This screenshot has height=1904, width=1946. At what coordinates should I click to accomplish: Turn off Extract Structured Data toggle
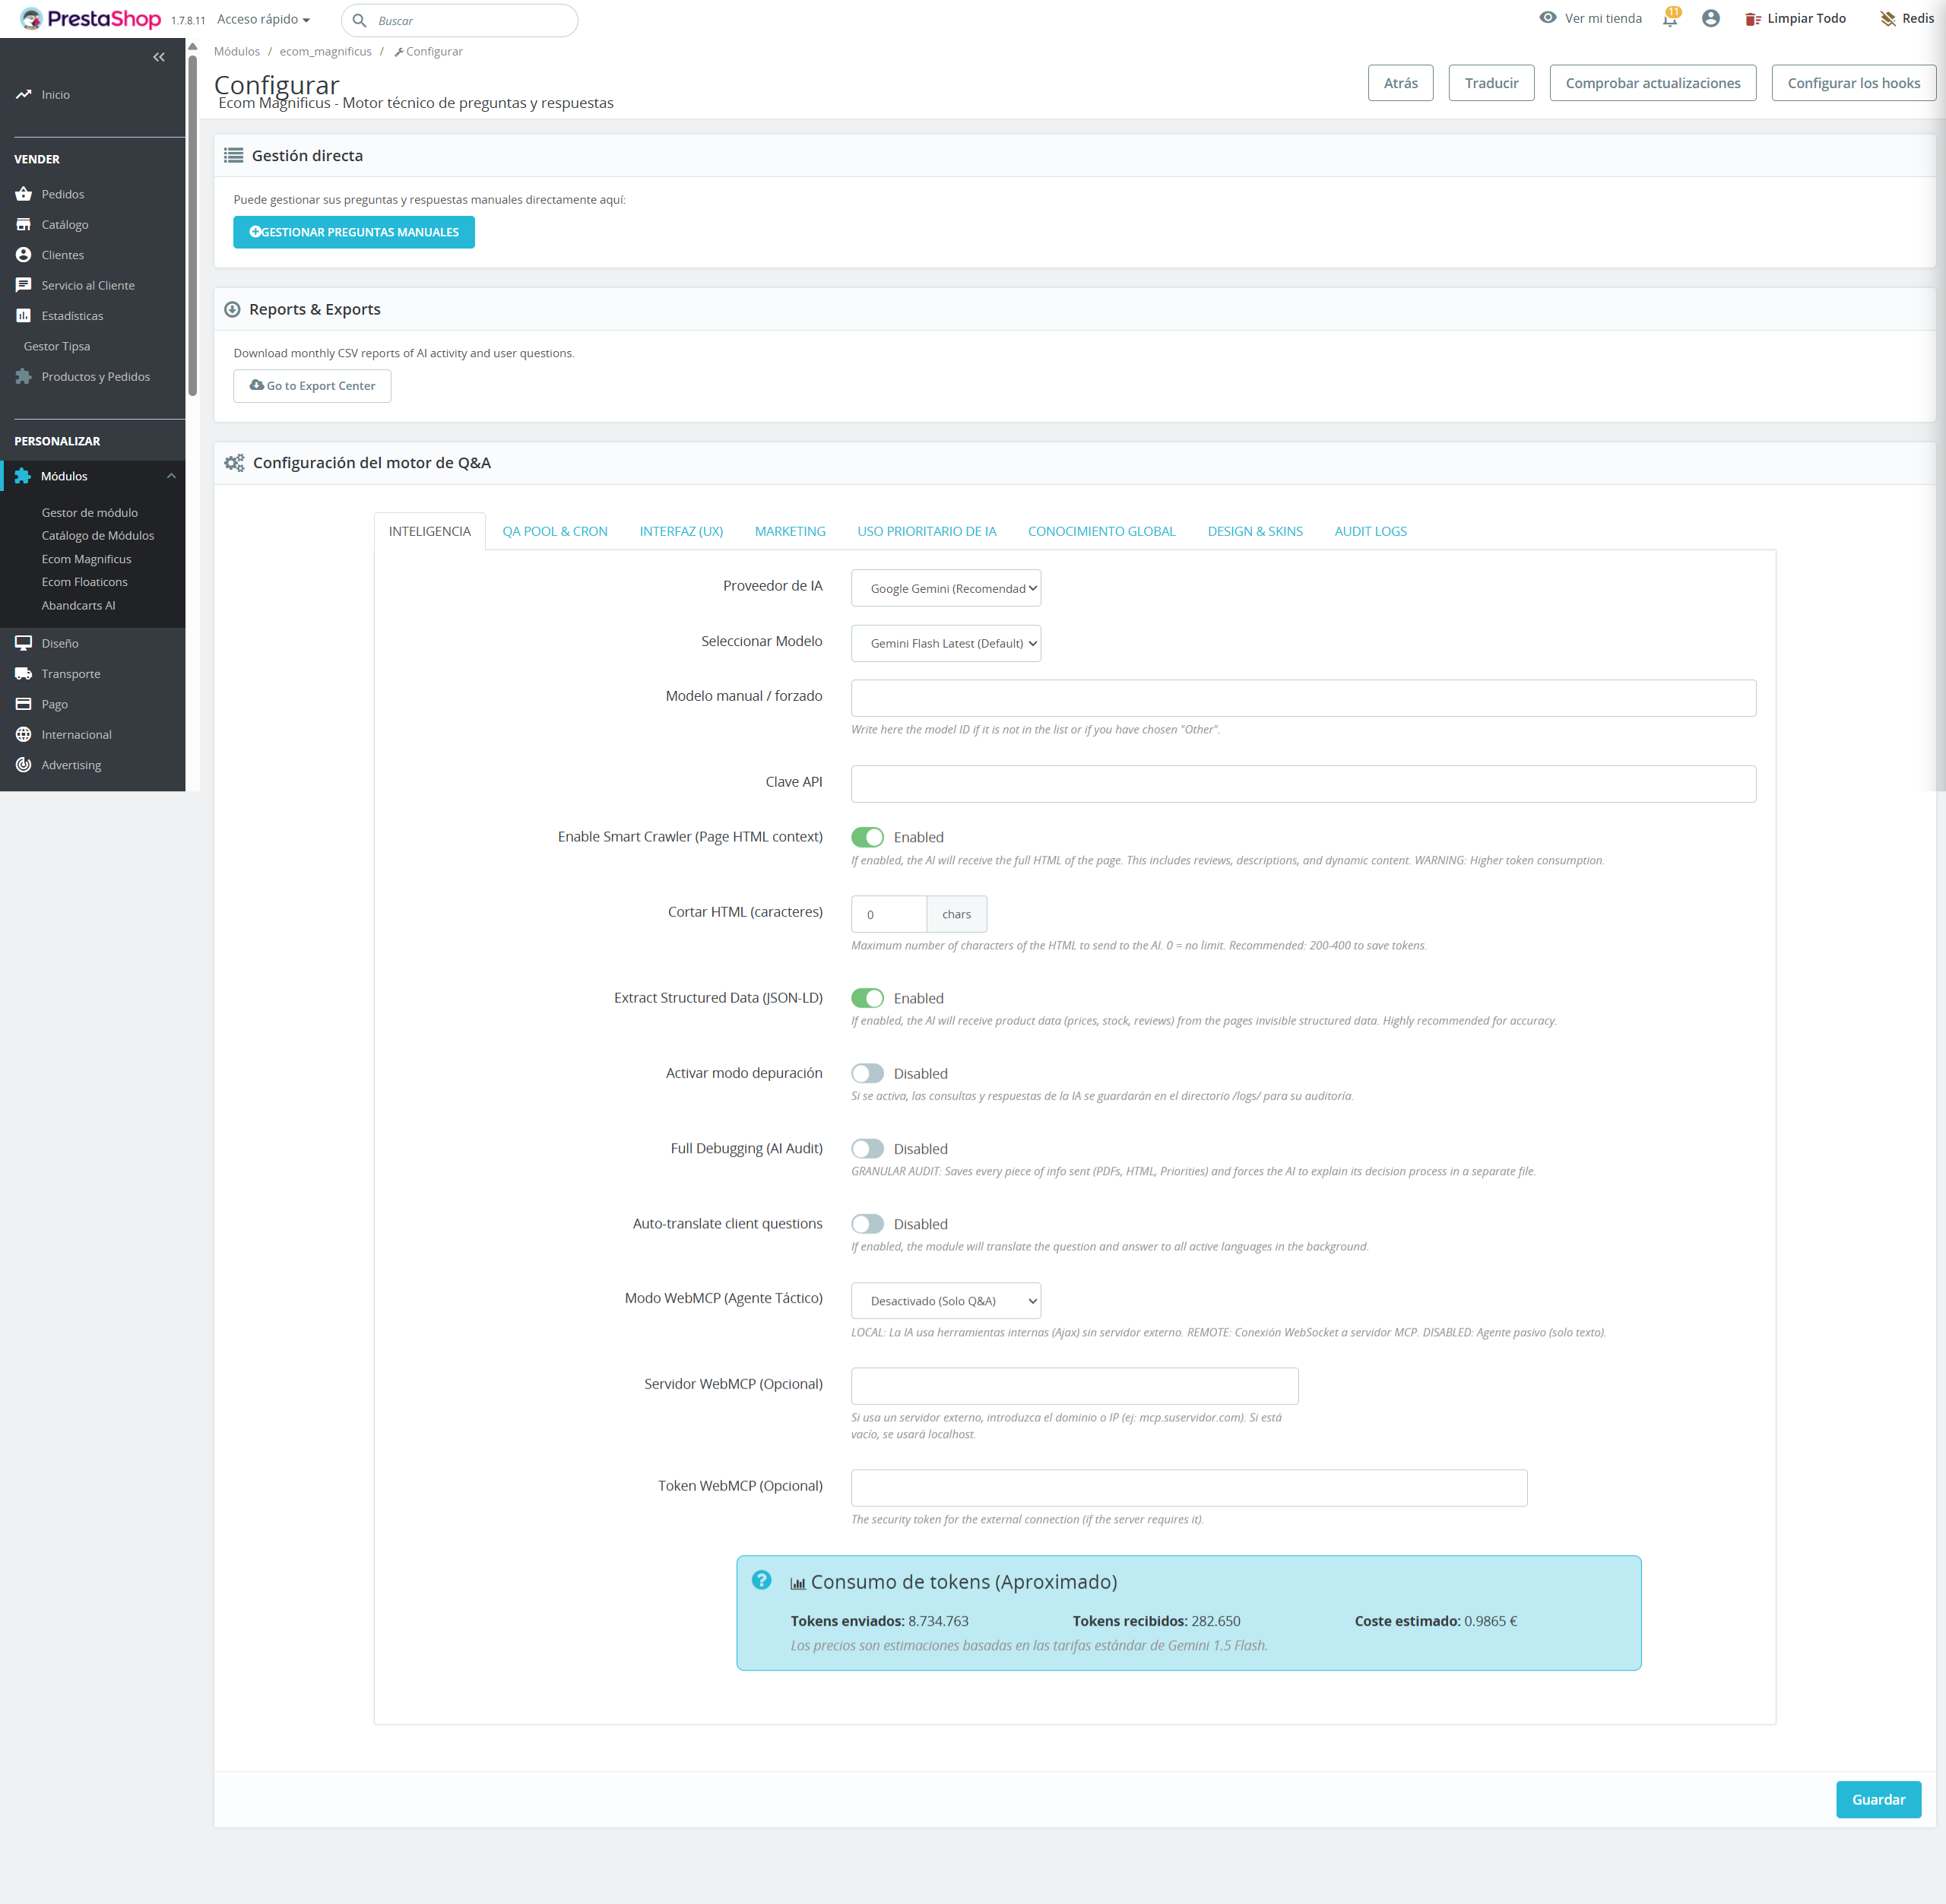coord(867,998)
